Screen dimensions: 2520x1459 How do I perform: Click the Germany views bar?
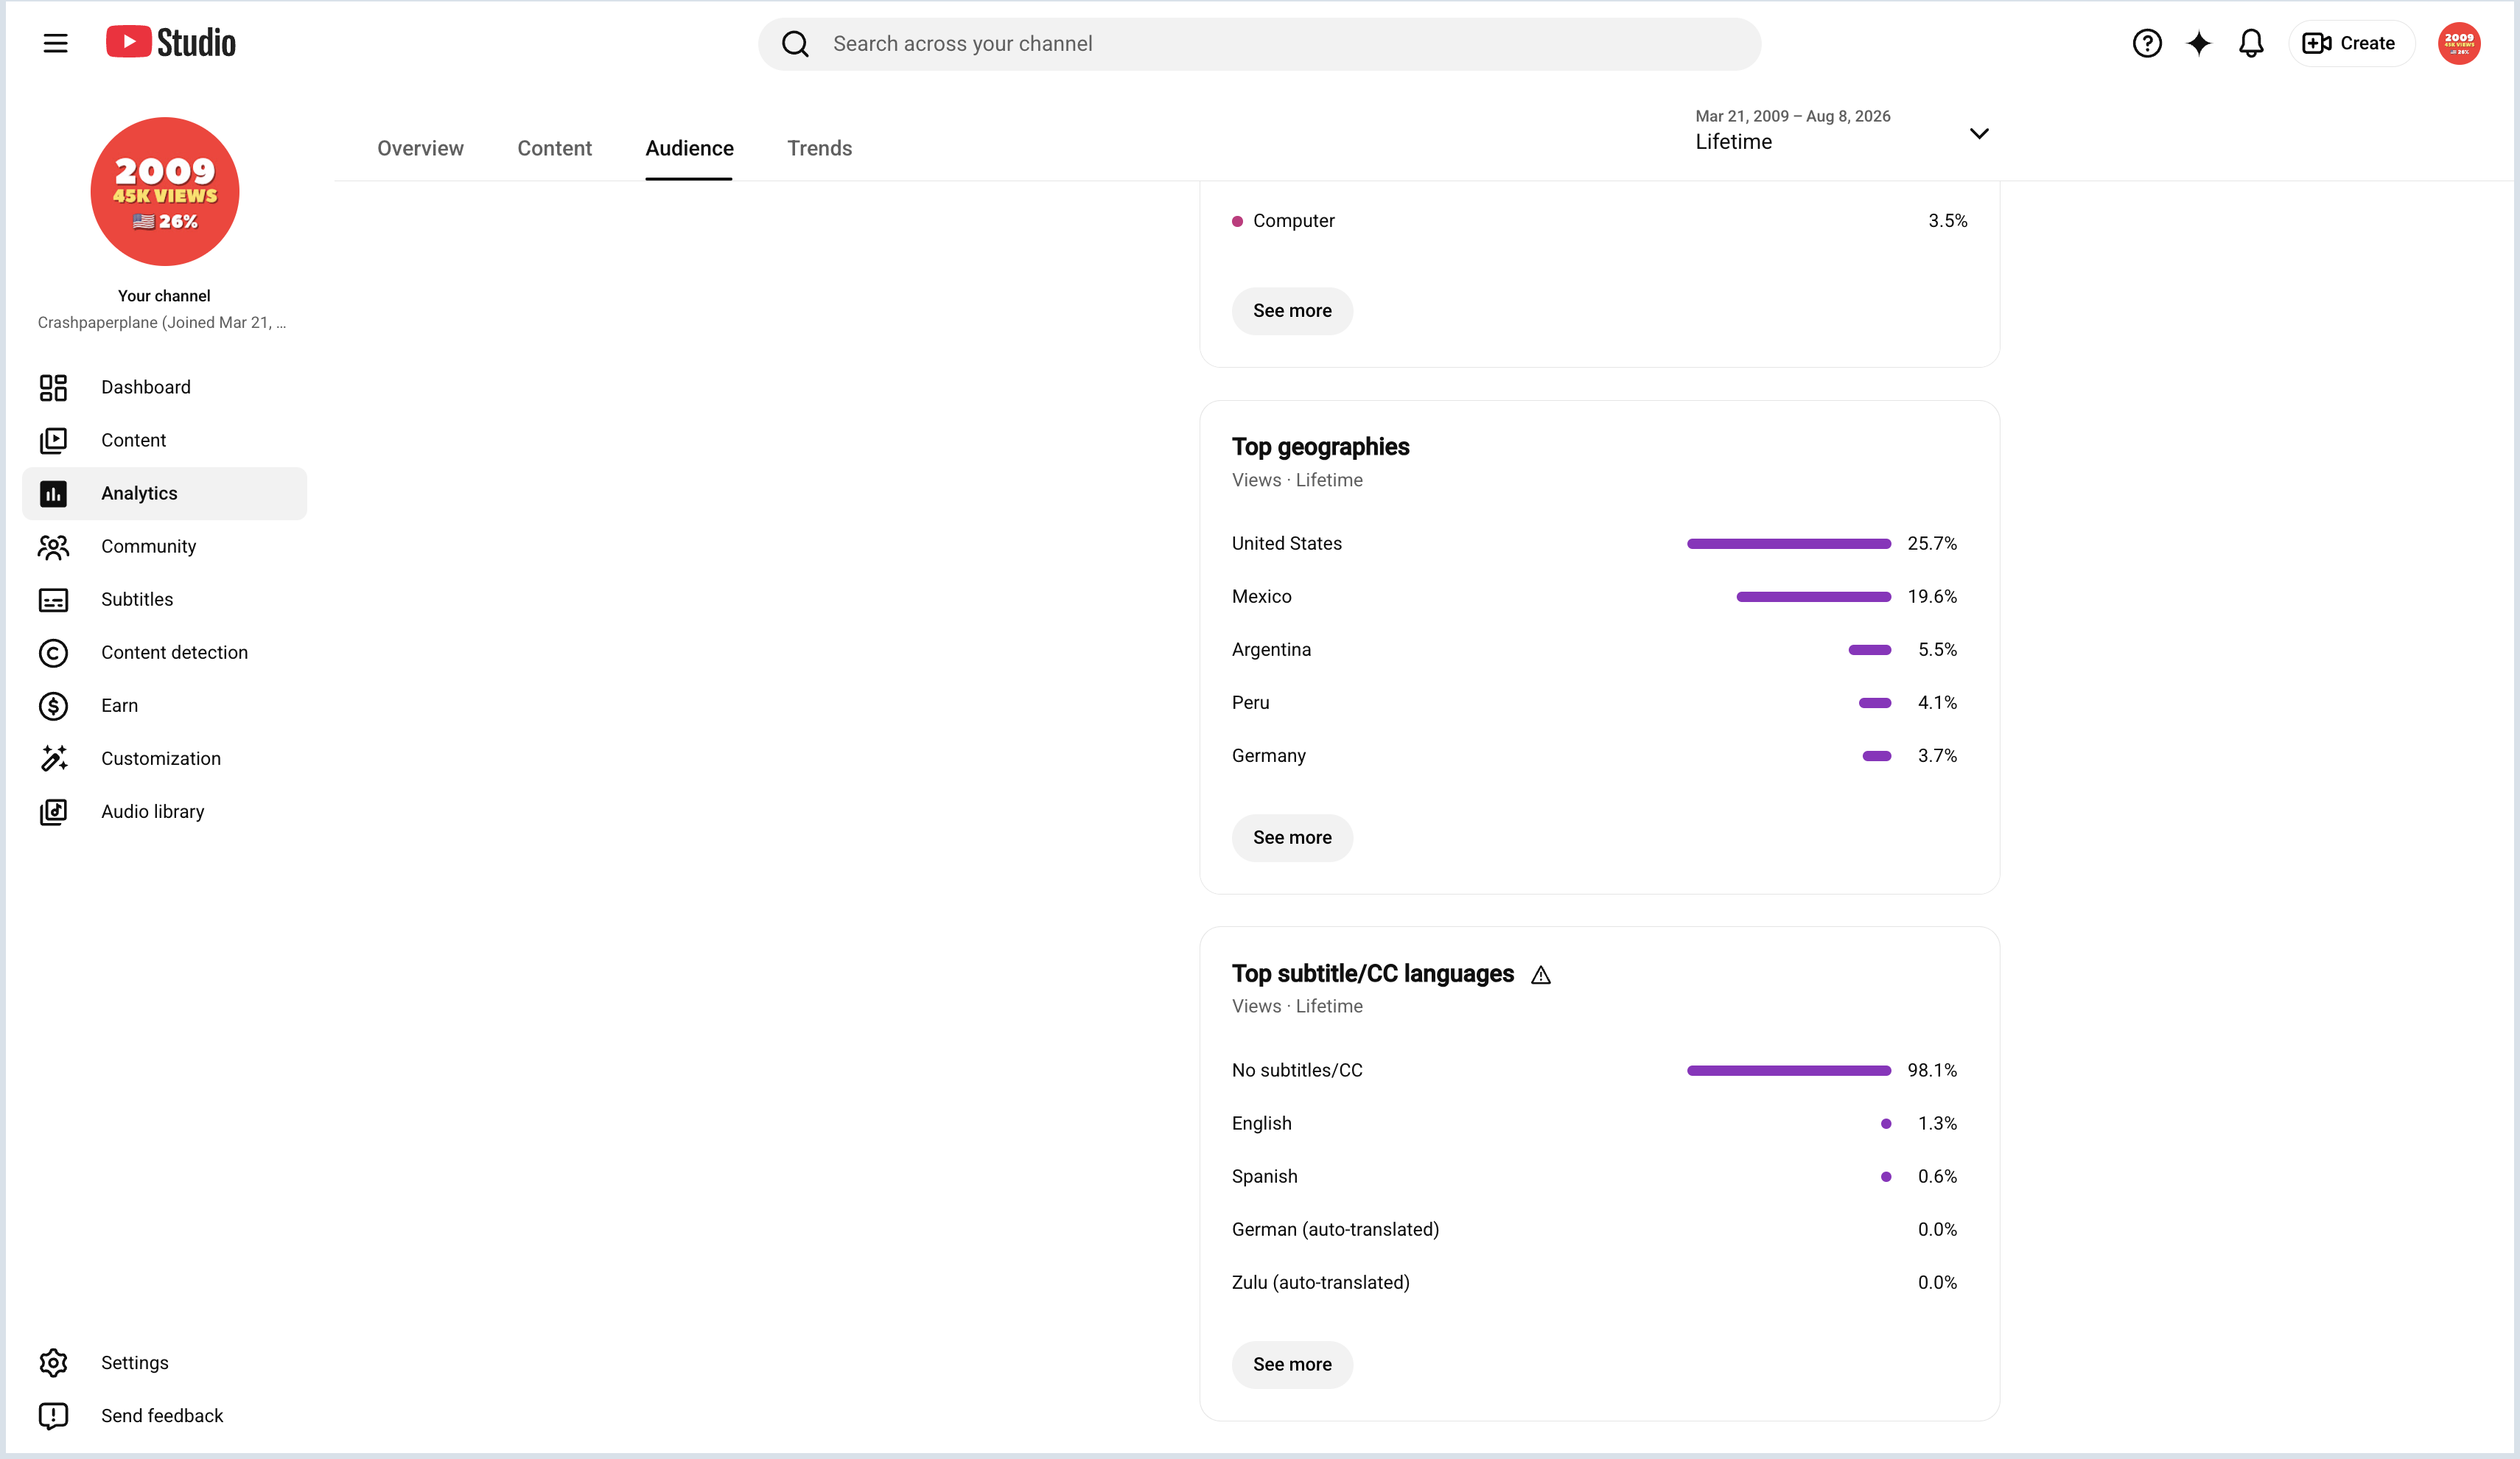pyautogui.click(x=1876, y=756)
